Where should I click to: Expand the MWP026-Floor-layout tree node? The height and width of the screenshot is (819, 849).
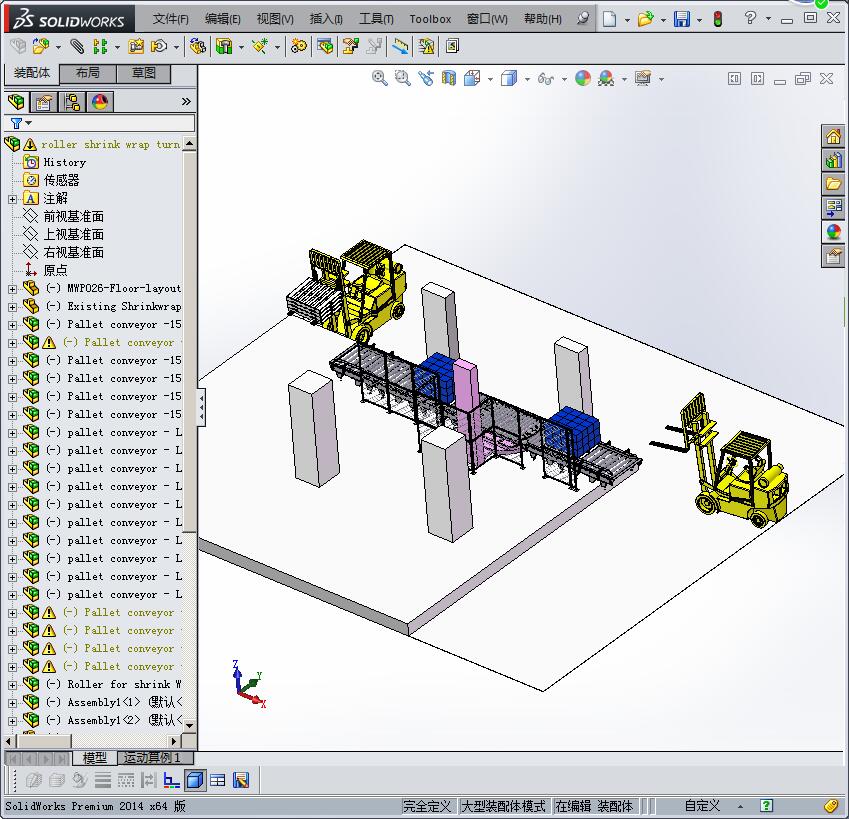[12, 289]
